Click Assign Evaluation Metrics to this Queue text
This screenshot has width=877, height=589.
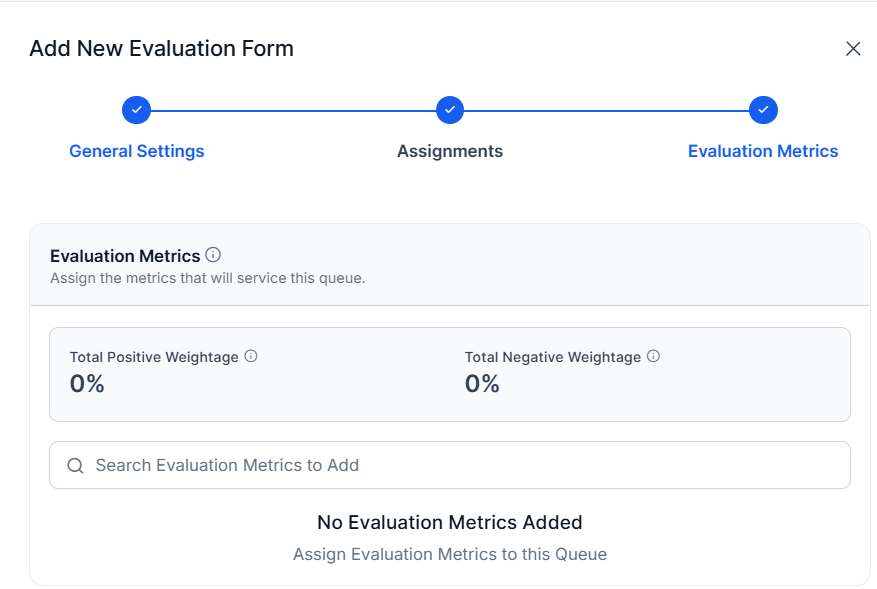pos(450,554)
